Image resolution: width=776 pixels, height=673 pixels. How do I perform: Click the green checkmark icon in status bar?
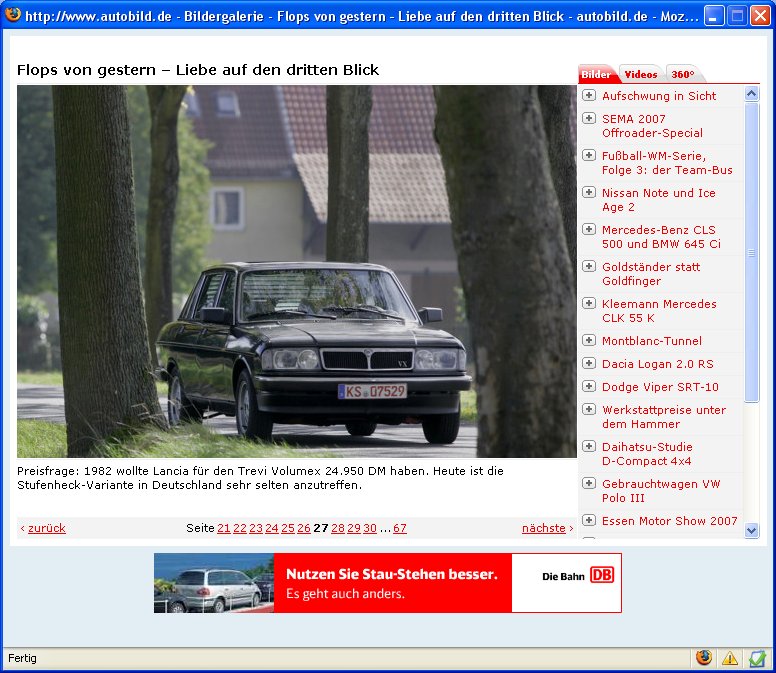pos(757,658)
